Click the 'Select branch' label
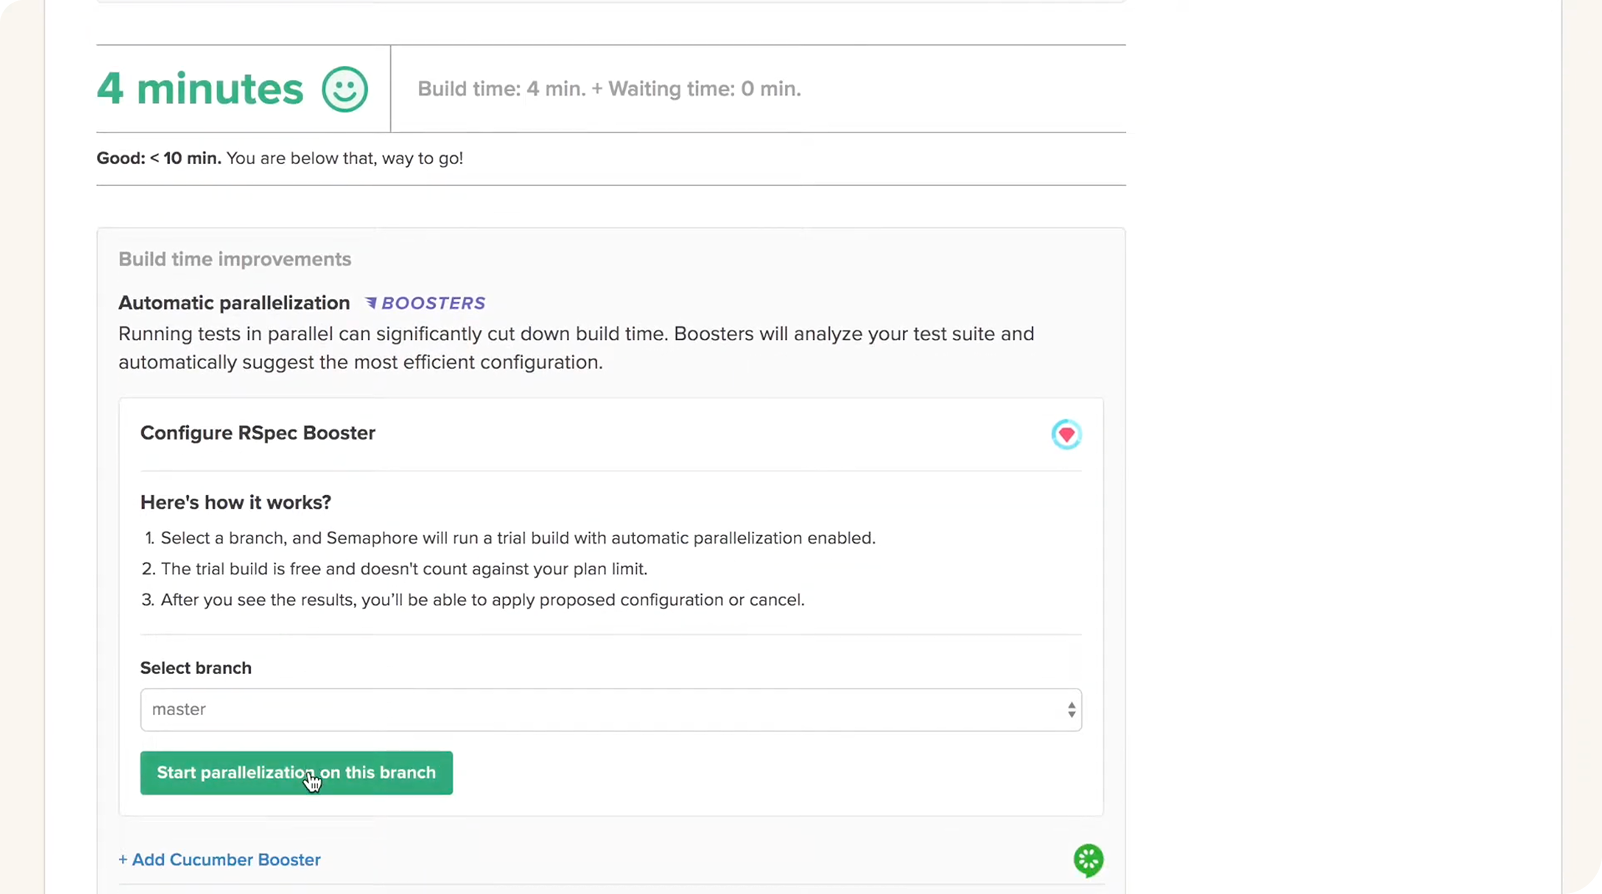The height and width of the screenshot is (894, 1602). [196, 668]
